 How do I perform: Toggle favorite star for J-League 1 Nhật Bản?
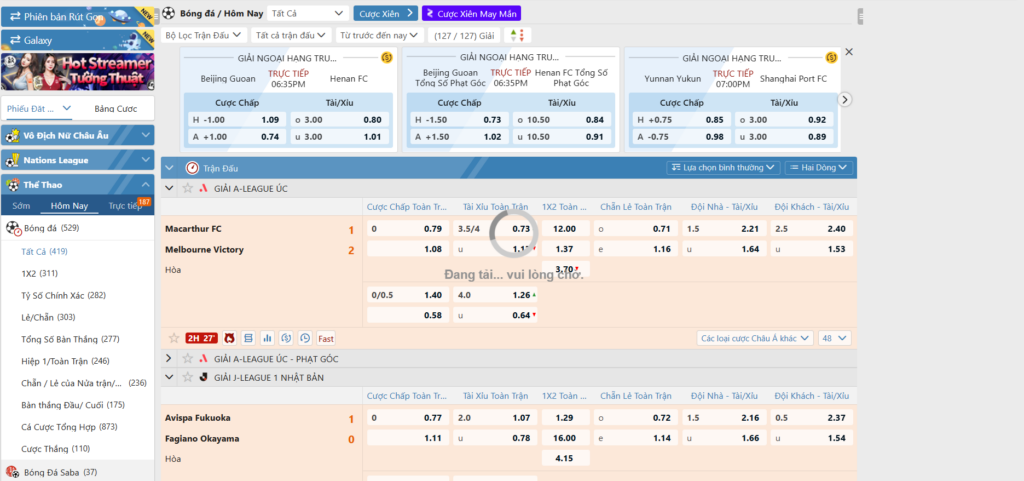pyautogui.click(x=185, y=377)
